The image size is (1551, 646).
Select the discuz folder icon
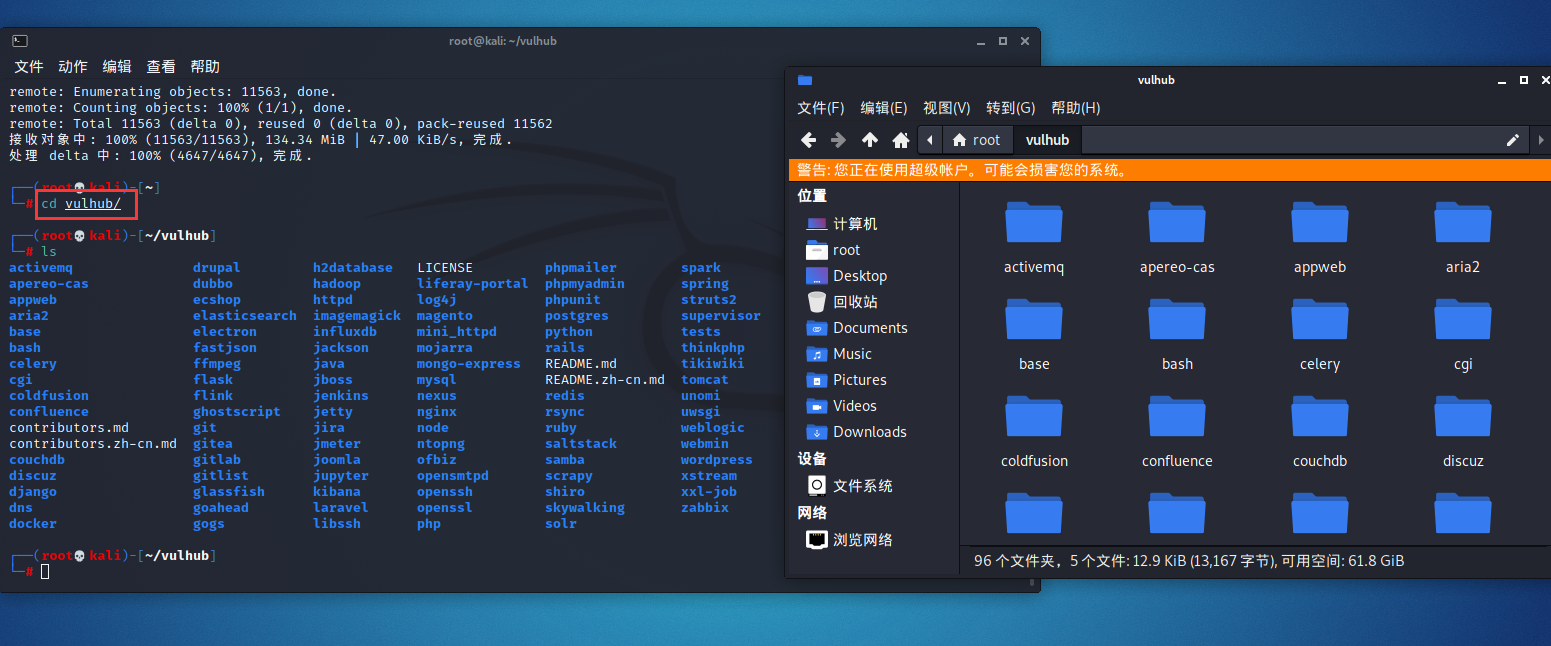click(1463, 417)
